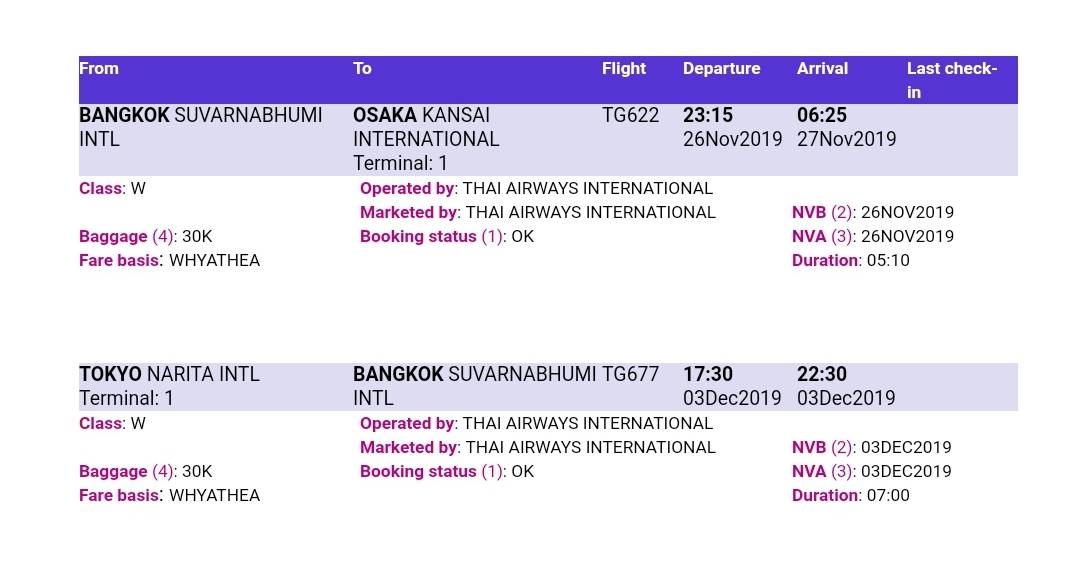Click Booking status (1) label of TG622
The image size is (1080, 573).
coord(433,237)
